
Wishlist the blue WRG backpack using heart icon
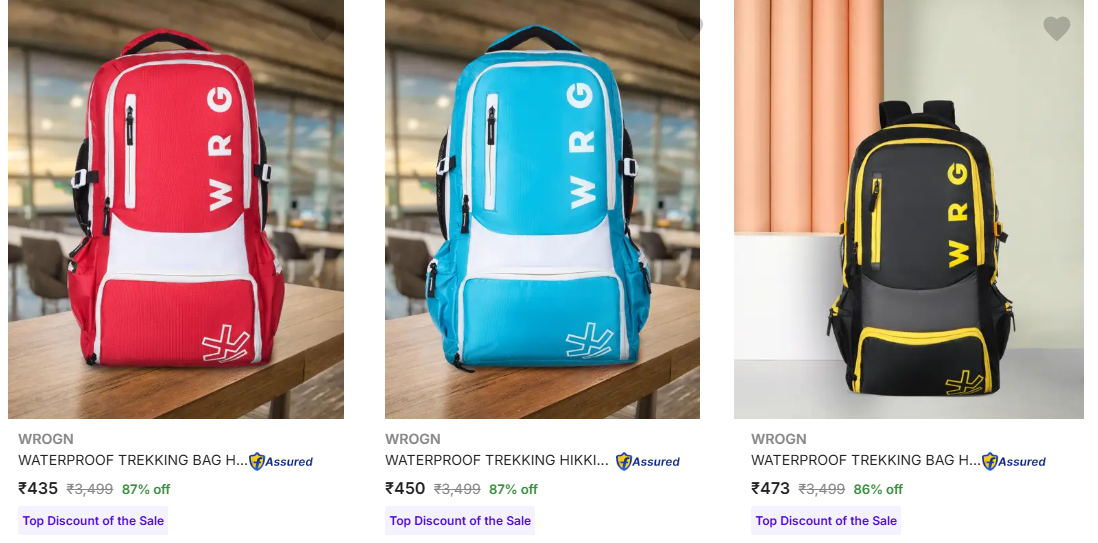coord(689,29)
